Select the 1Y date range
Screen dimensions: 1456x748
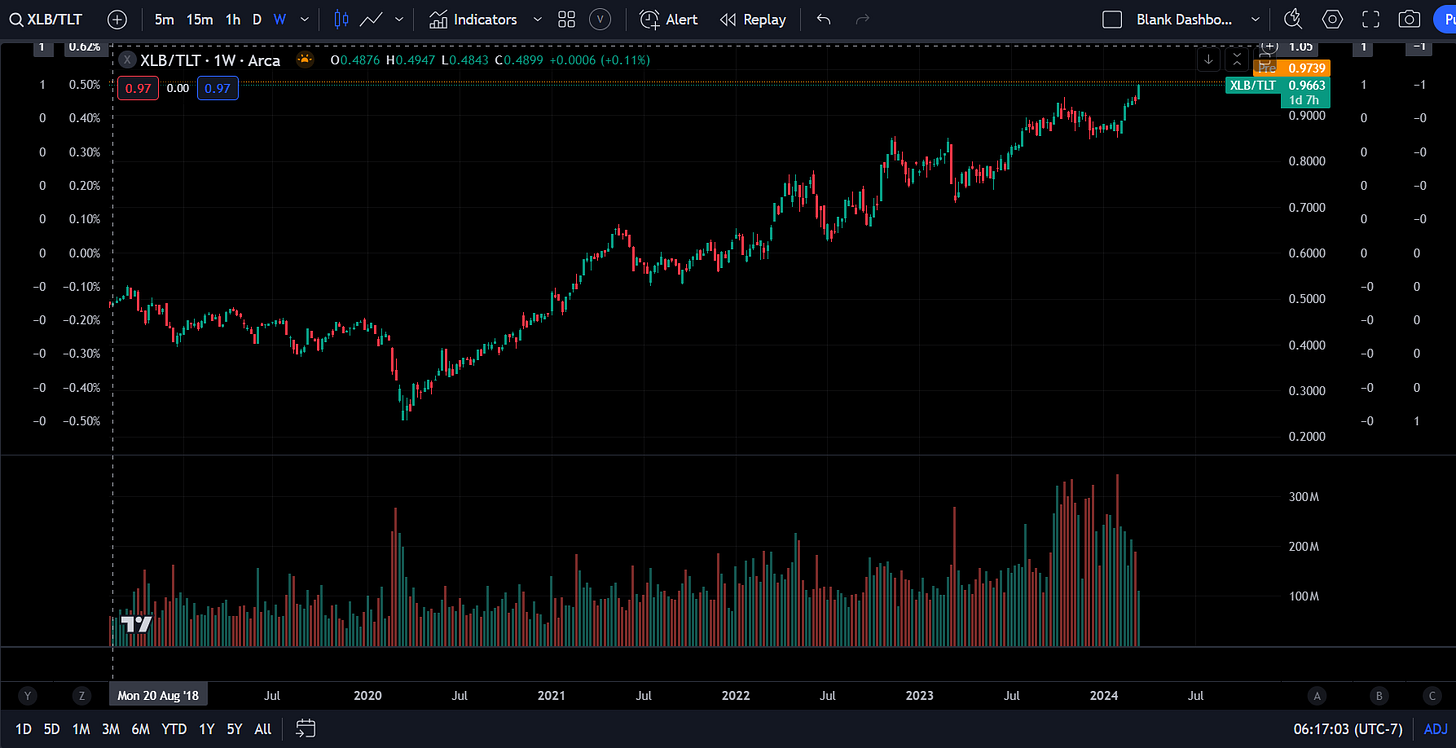(206, 729)
